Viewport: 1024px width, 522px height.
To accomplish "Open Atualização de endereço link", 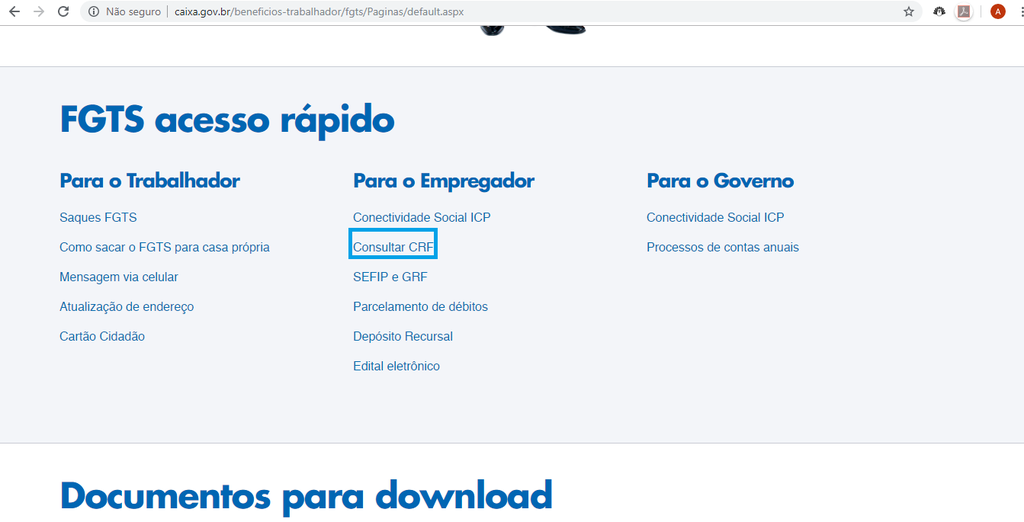I will coord(127,307).
